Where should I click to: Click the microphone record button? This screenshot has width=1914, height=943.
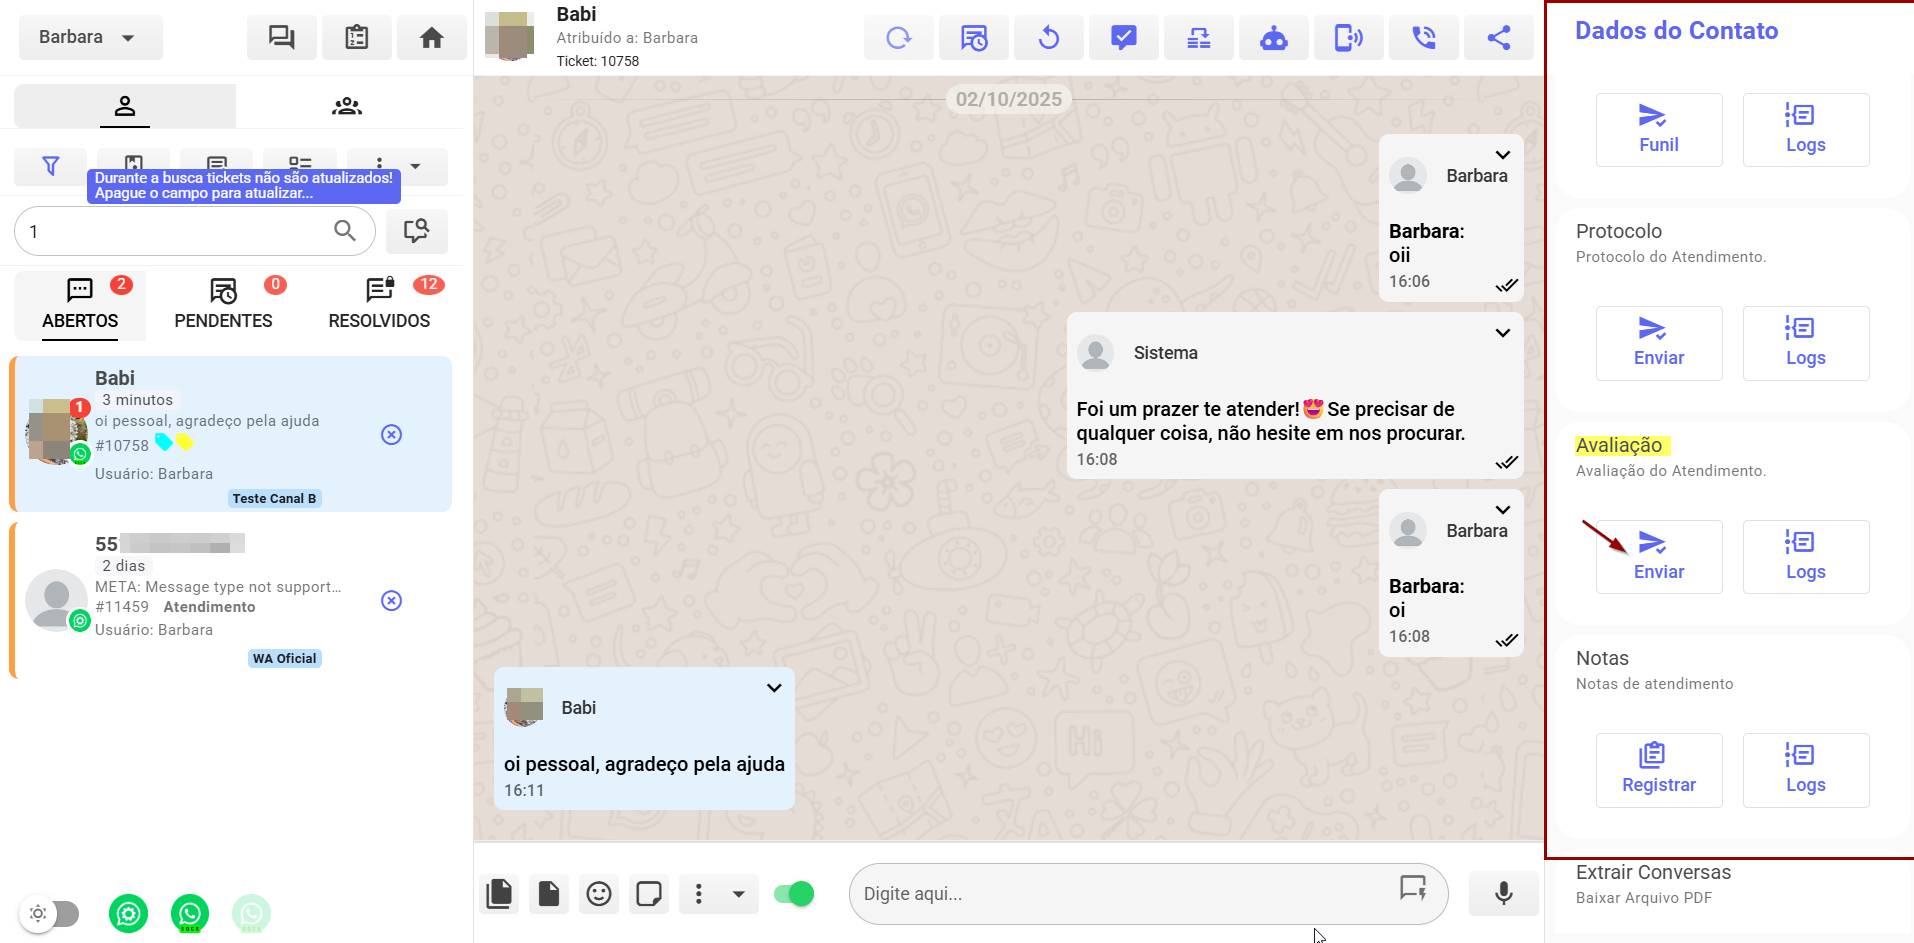point(1502,893)
